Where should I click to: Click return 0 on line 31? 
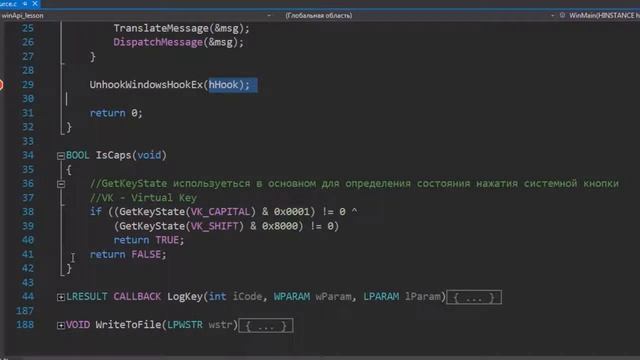[116, 113]
